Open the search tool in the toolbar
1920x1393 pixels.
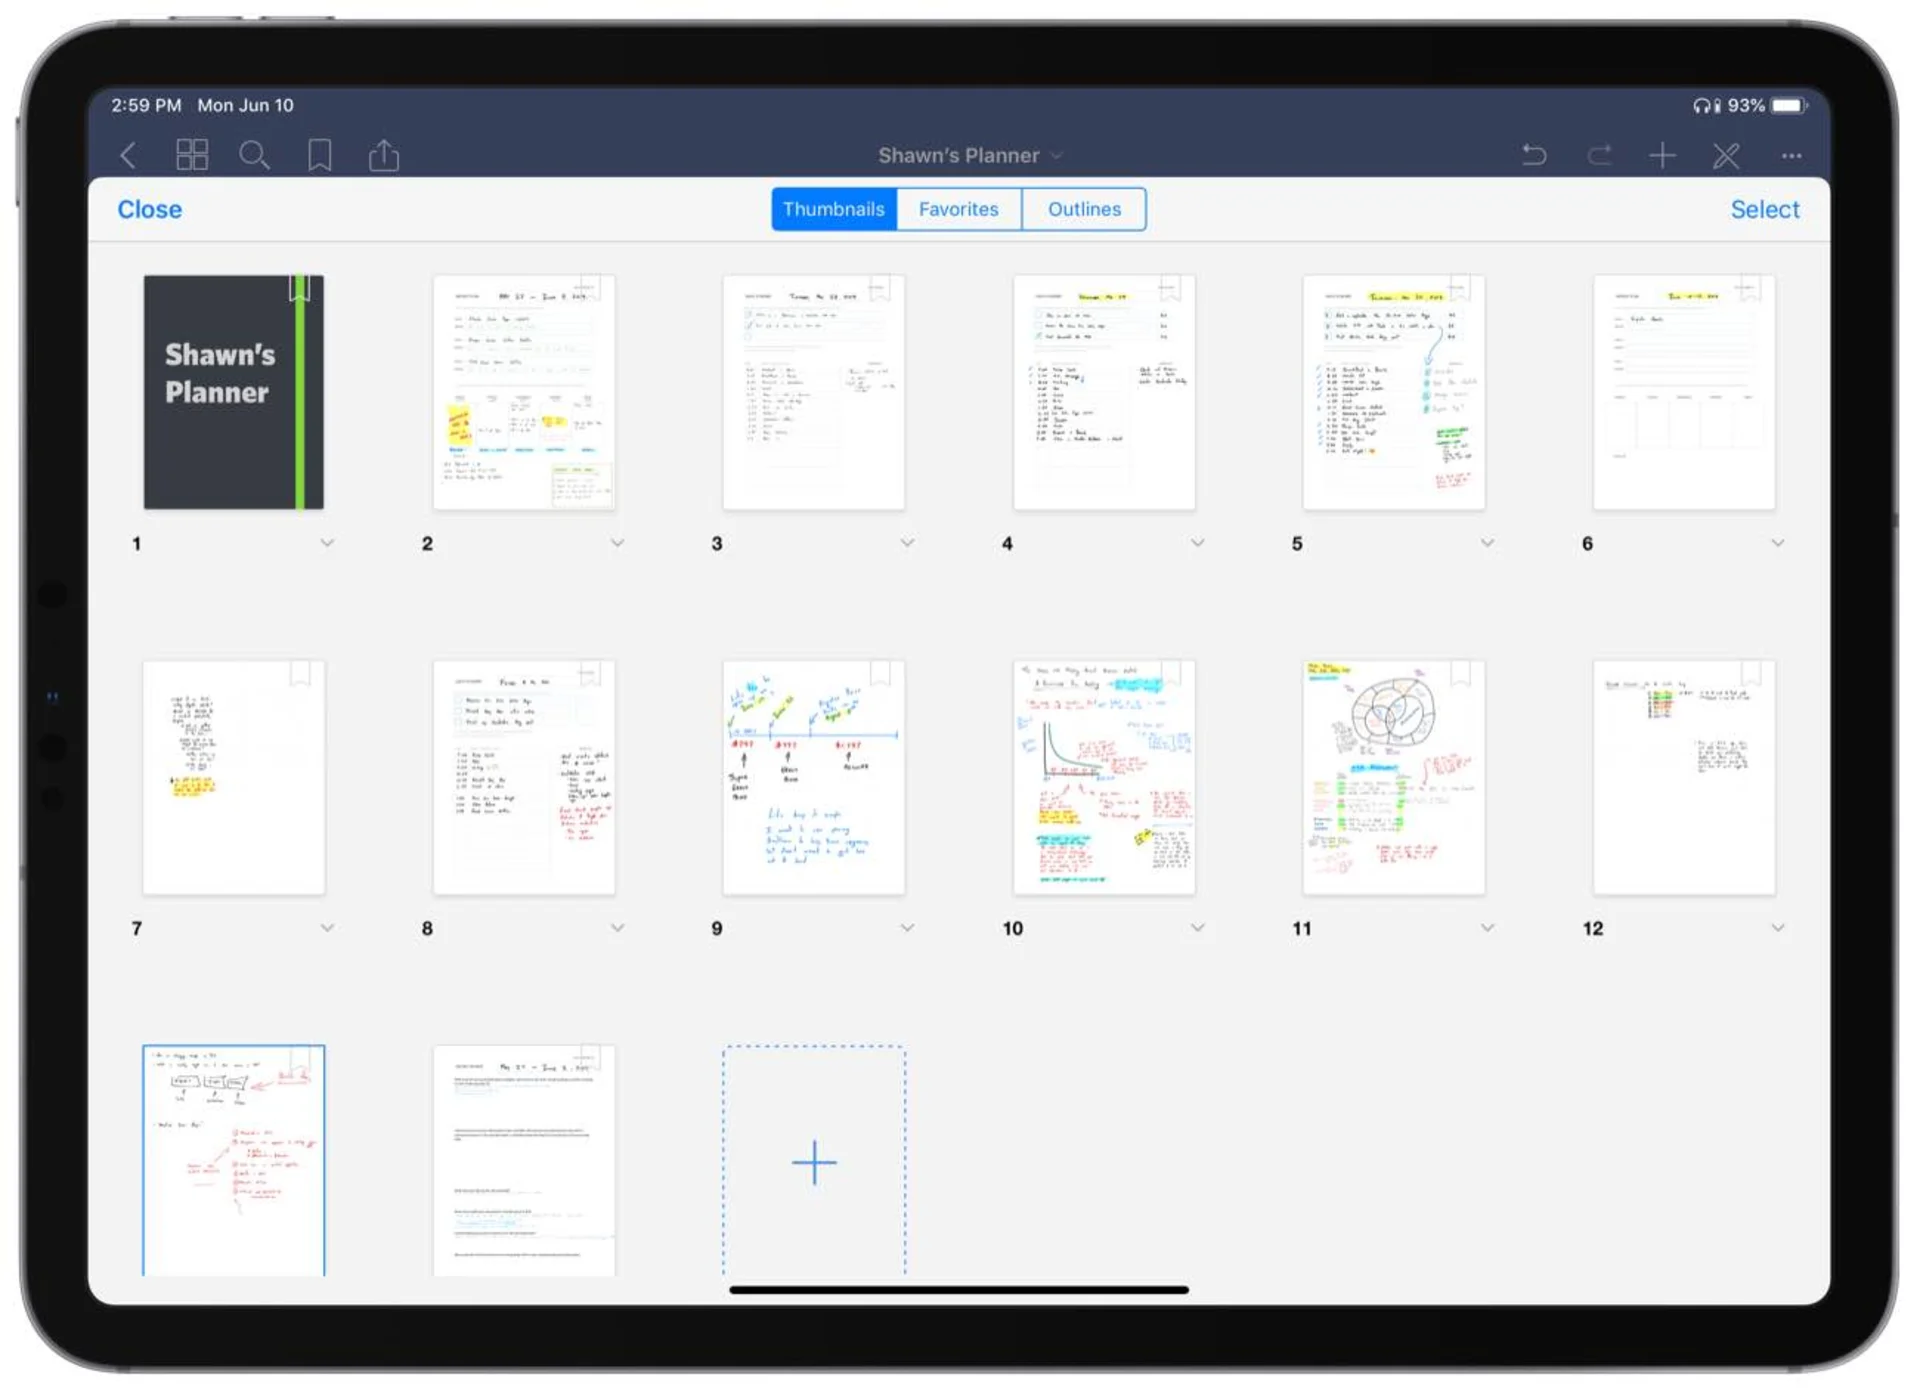256,155
